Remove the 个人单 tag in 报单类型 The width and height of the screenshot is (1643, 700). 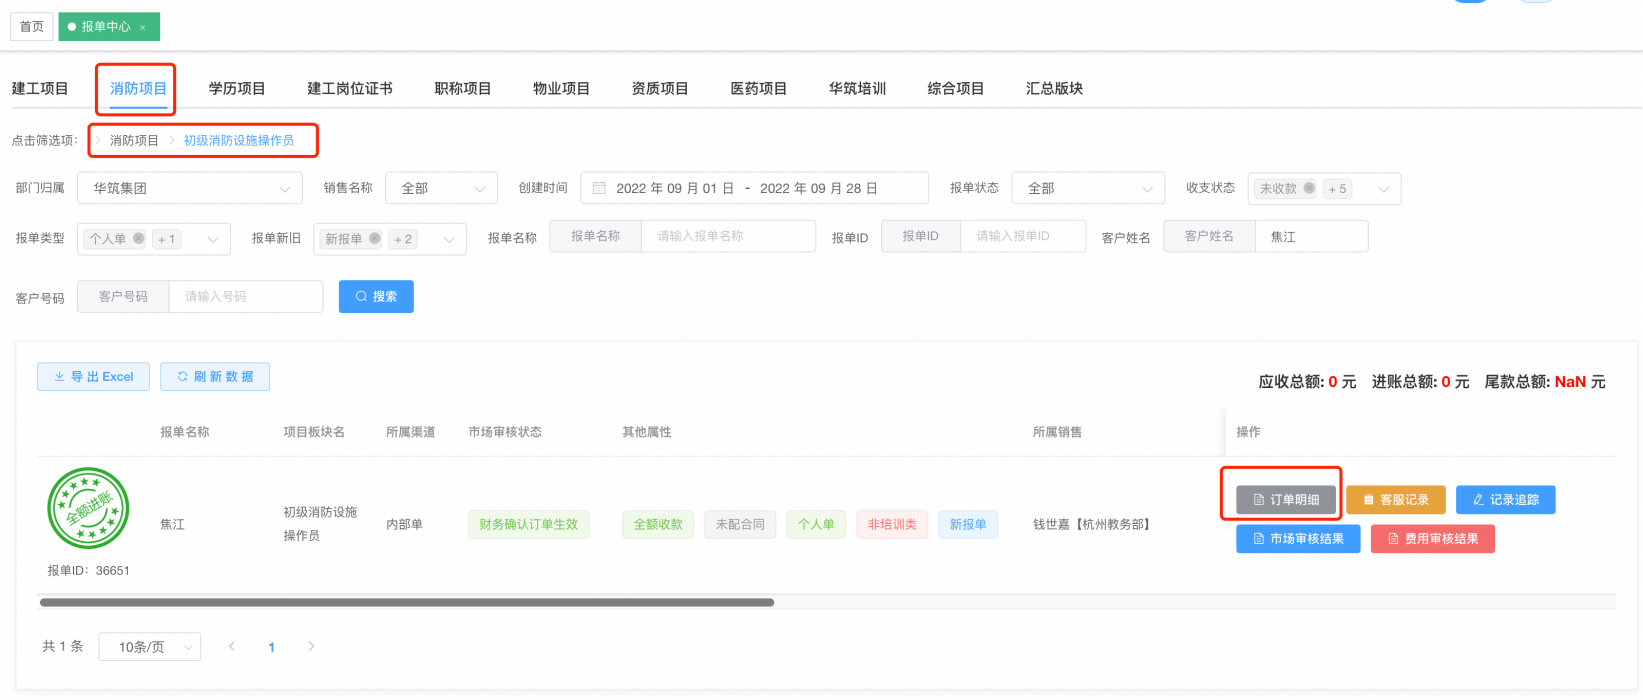click(139, 238)
